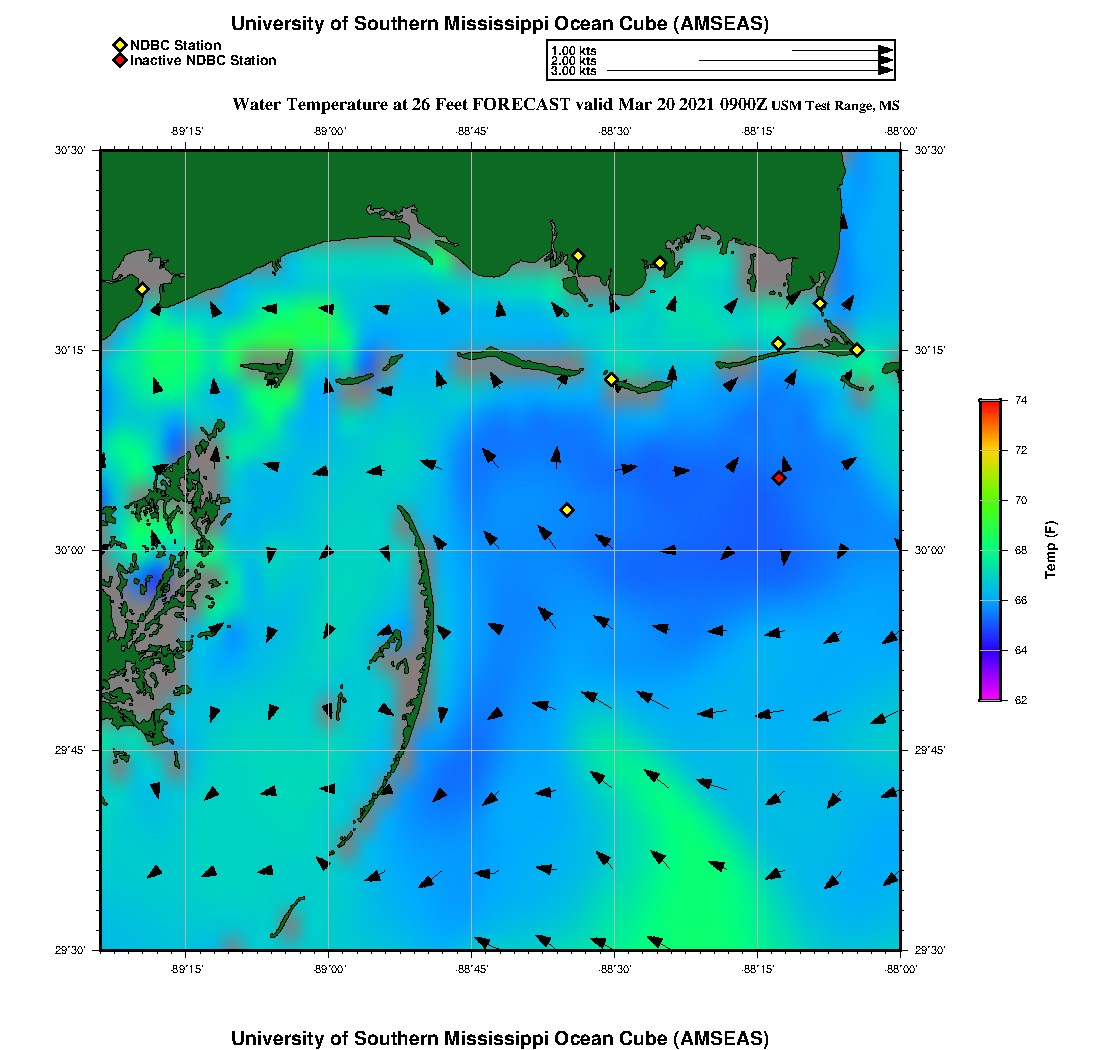1100x1050 pixels.
Task: Click the bottom 'Ocean Cube (AMSEAS)' footer title
Action: click(x=500, y=1038)
